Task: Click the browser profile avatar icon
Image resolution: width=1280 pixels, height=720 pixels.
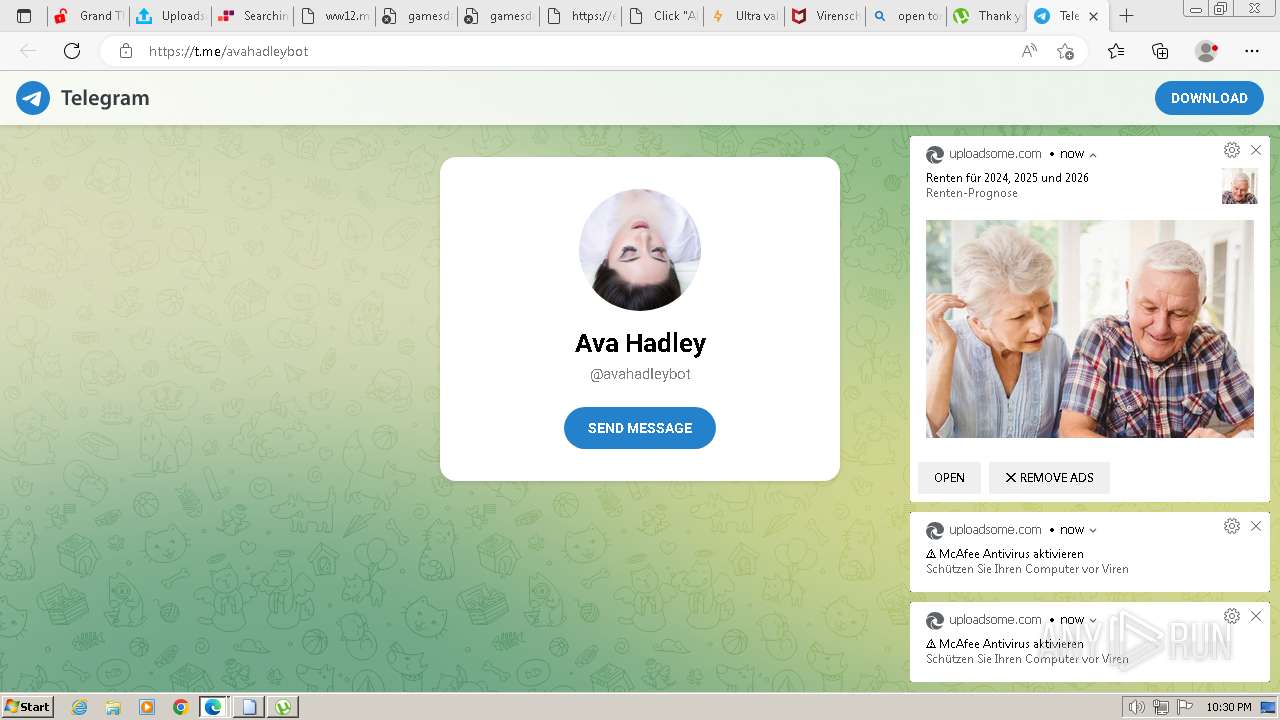Action: coord(1207,51)
